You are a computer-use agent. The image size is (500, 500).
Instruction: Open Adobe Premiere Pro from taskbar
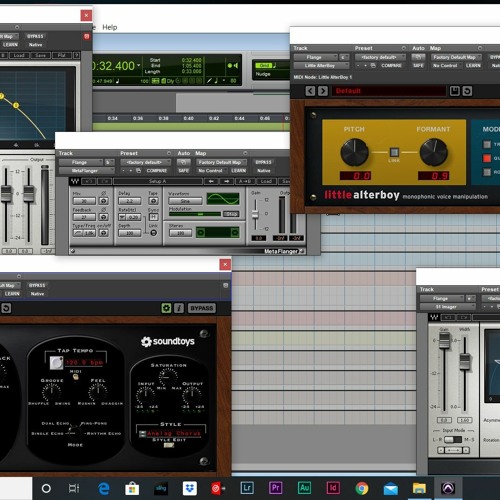pos(276,488)
